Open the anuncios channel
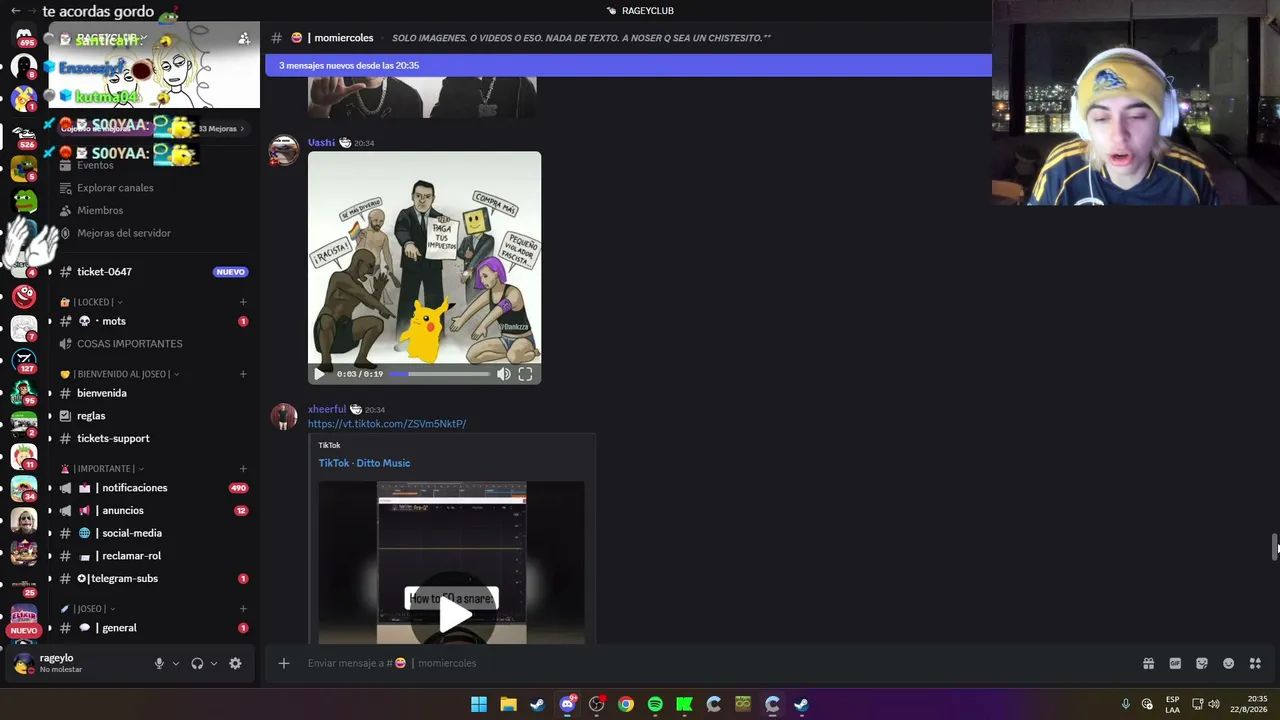 123,511
